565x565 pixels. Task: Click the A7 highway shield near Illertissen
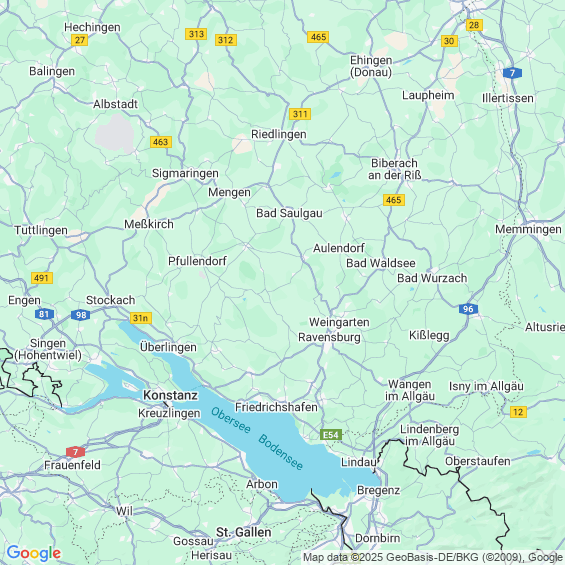click(x=512, y=73)
